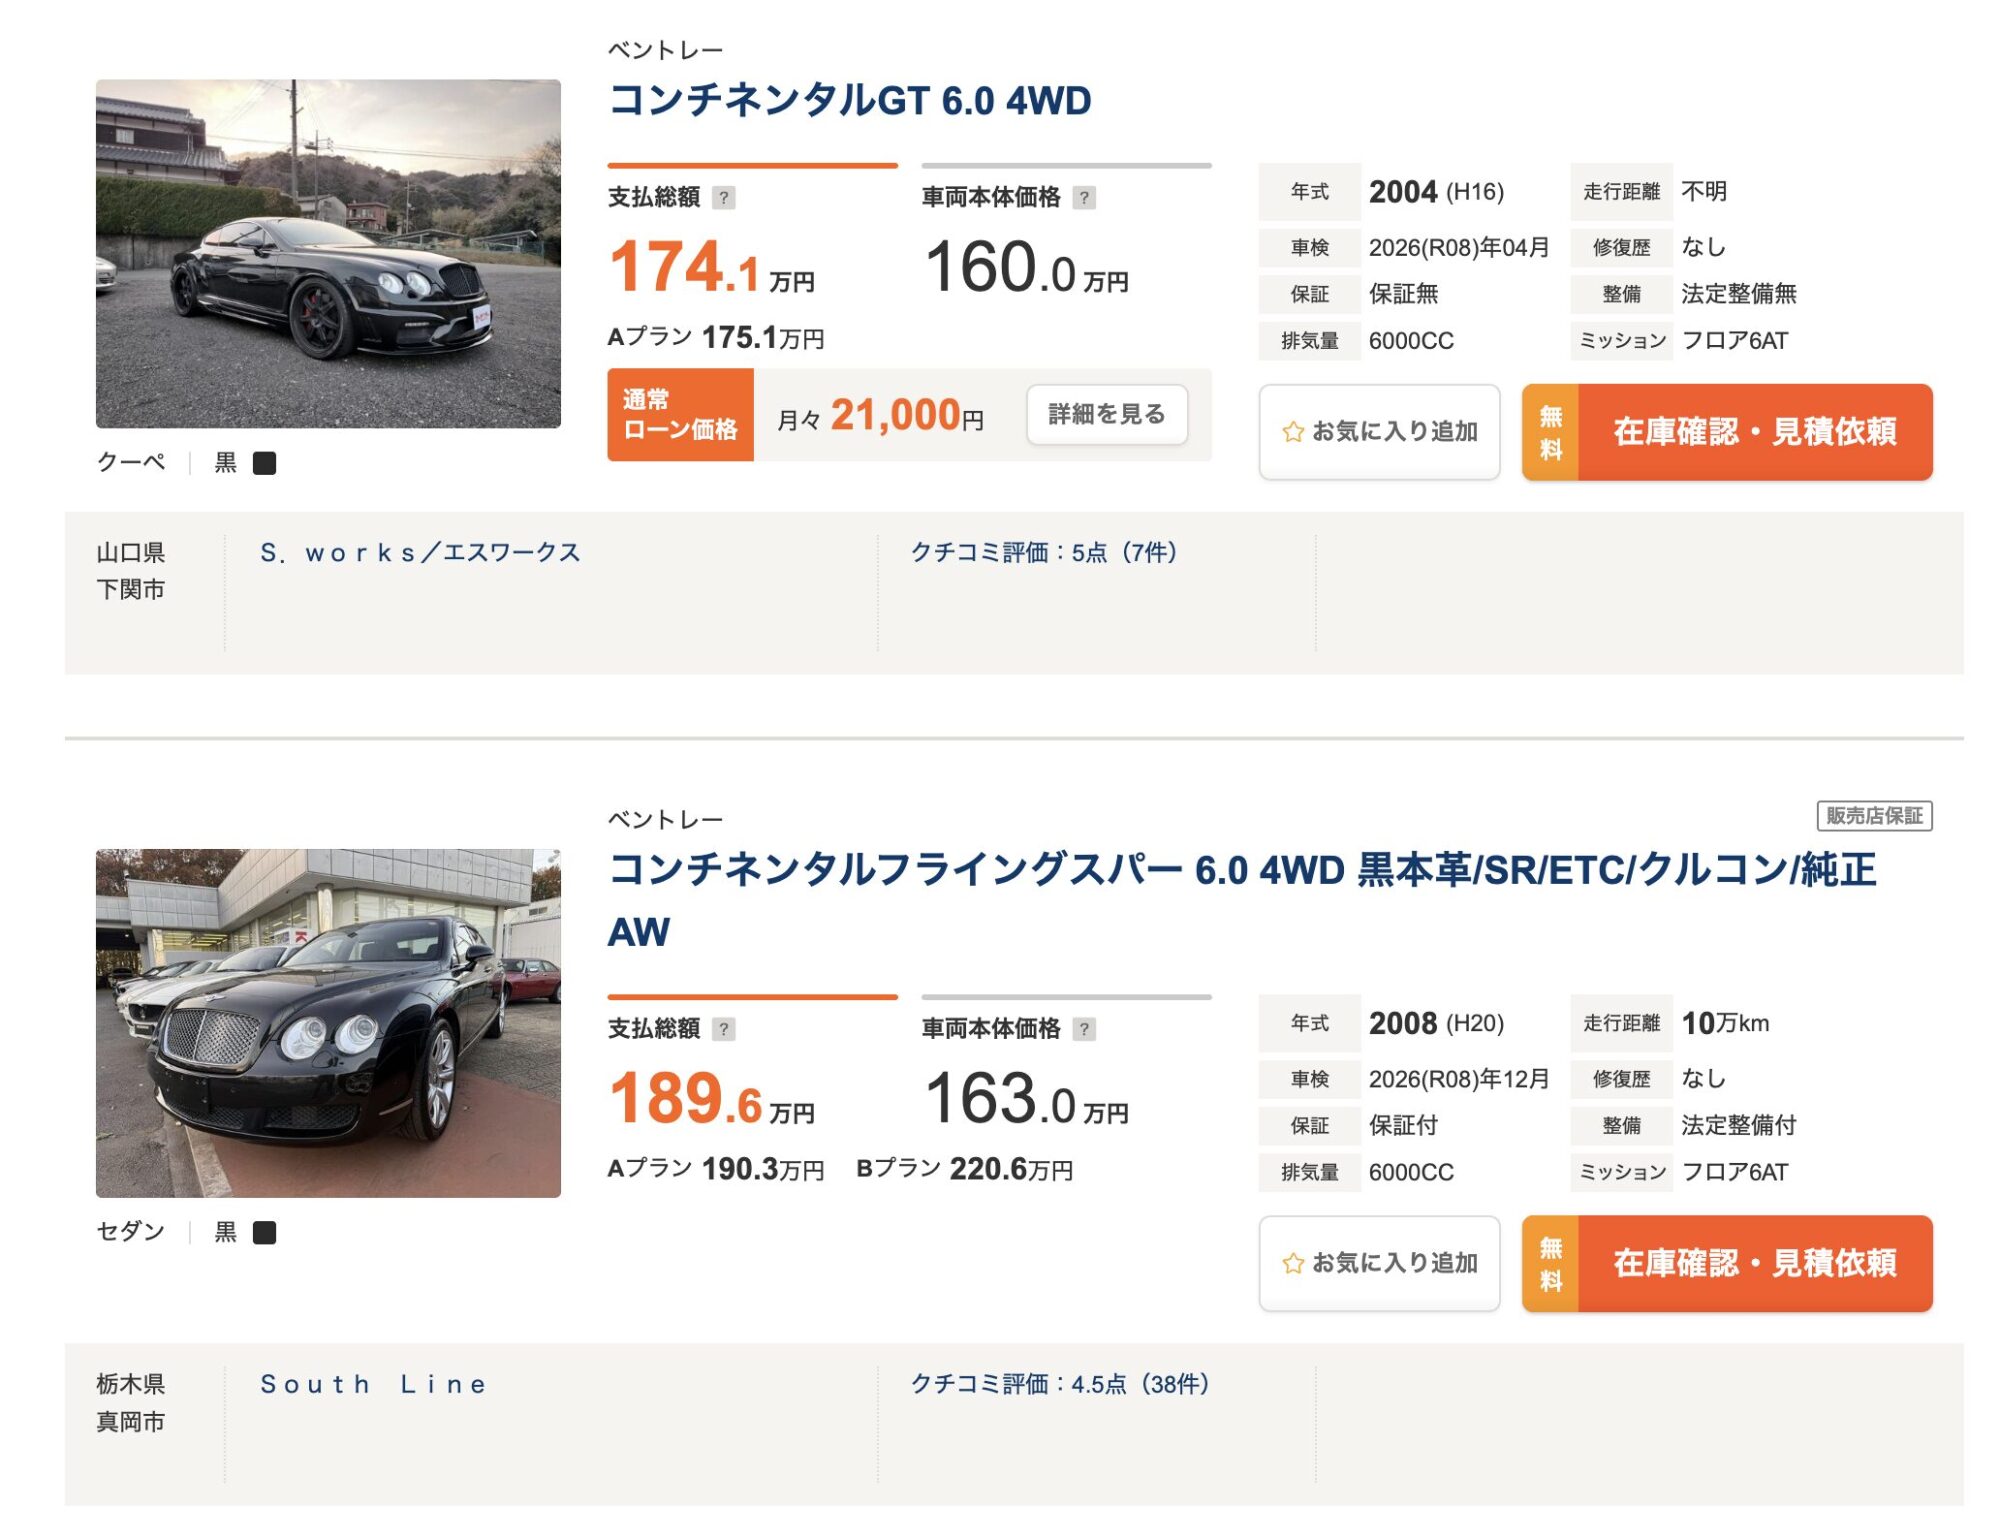Open South Line dealer page
The width and height of the screenshot is (2000, 1539).
(373, 1385)
